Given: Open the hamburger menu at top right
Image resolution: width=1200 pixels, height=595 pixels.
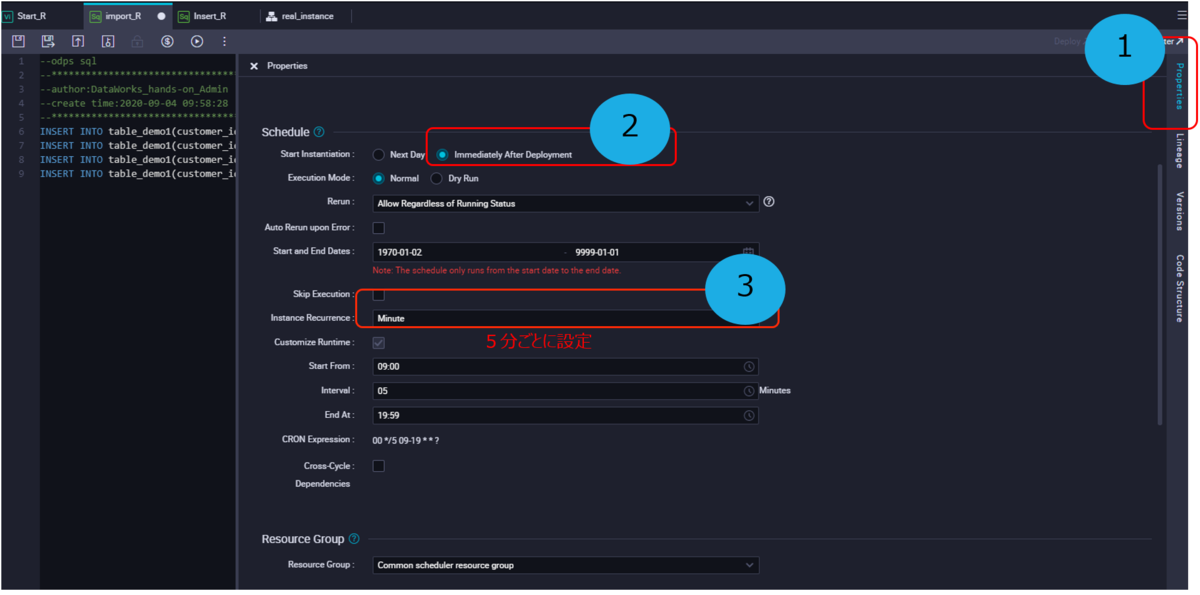Looking at the screenshot, I should (x=1183, y=16).
